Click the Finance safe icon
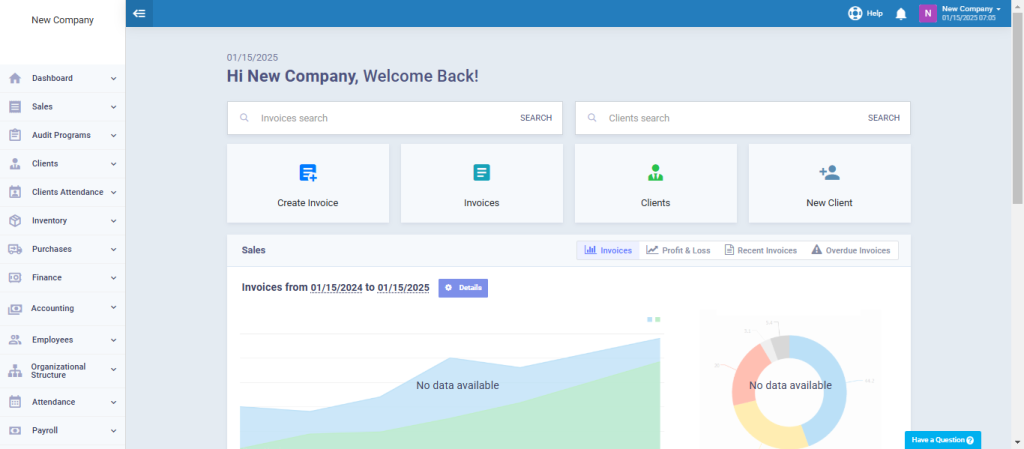 [x=15, y=278]
